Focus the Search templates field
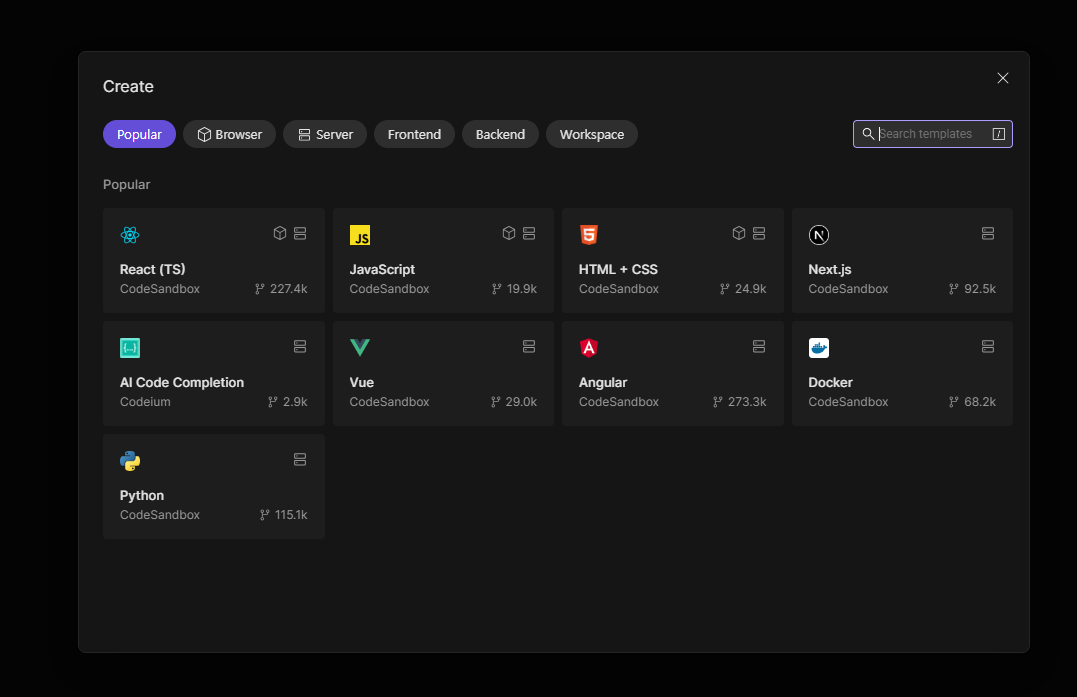The height and width of the screenshot is (697, 1077). tap(933, 134)
